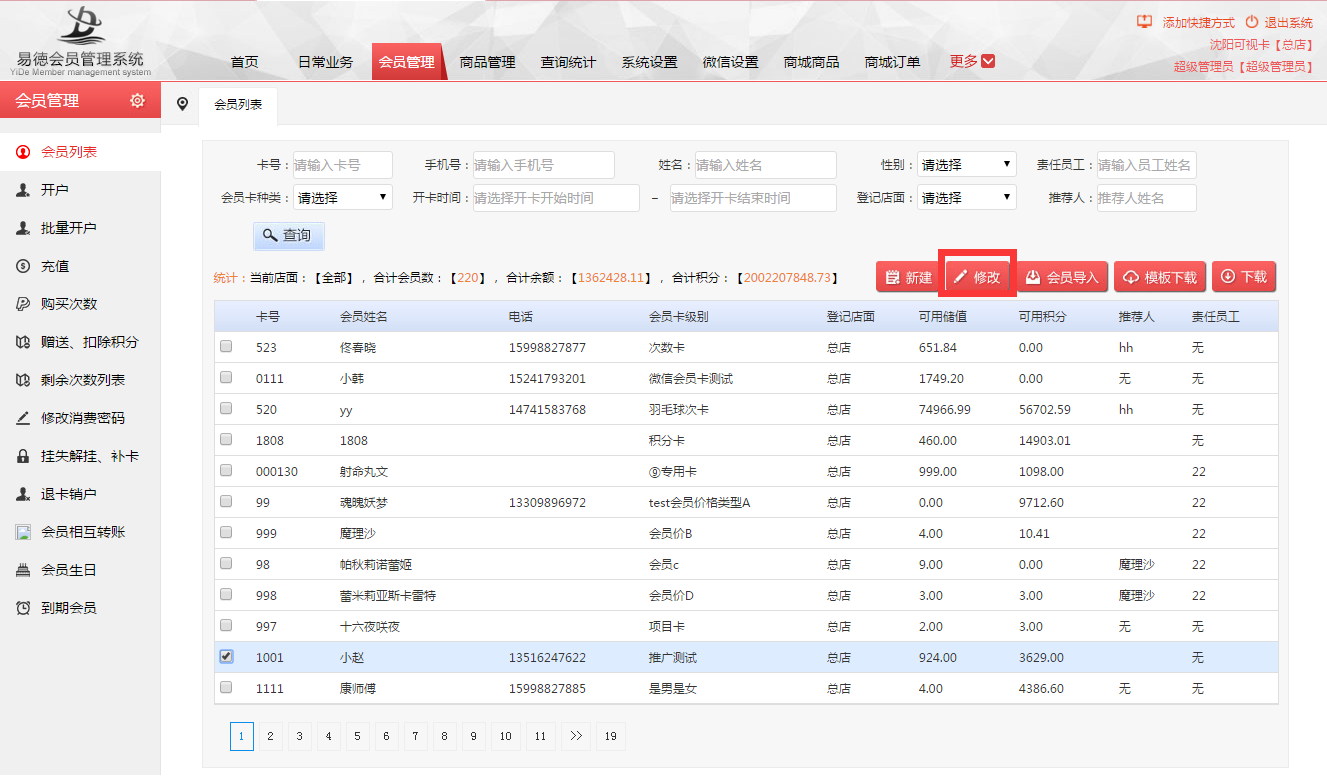Switch to the 会员列表 tab
This screenshot has width=1327, height=777.
238,104
